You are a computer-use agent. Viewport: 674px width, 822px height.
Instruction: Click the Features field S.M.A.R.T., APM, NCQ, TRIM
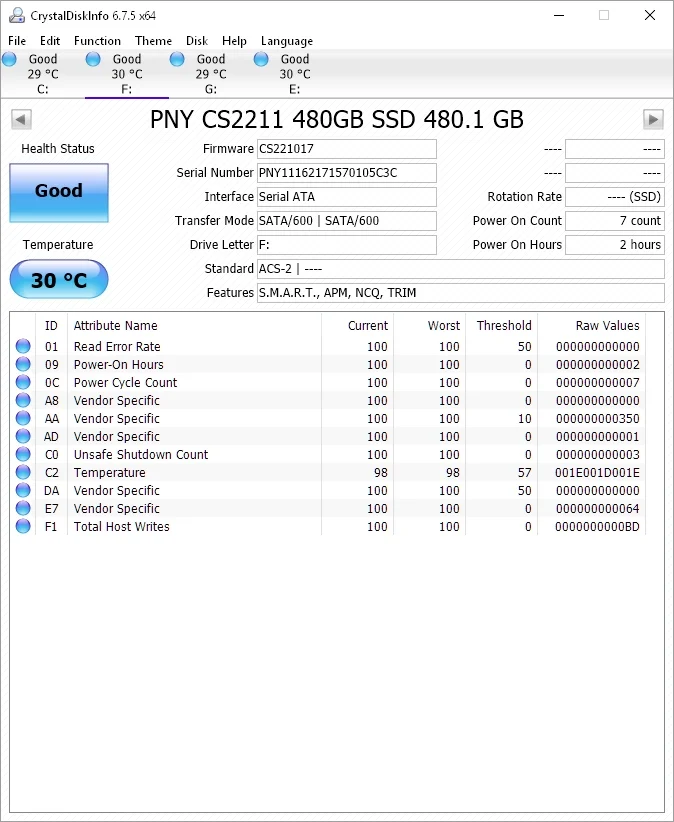461,293
